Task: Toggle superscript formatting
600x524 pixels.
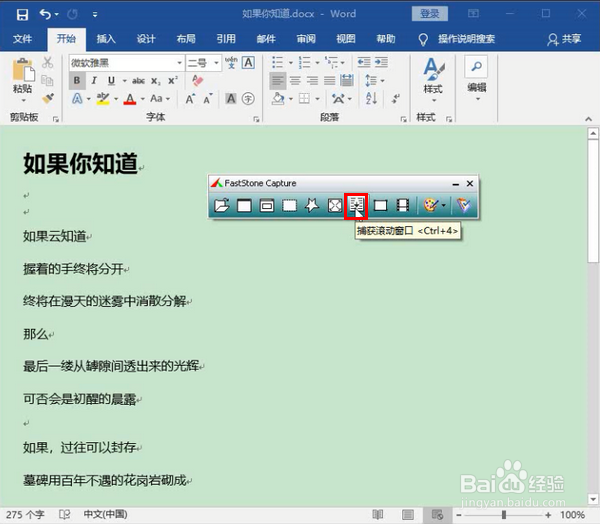Action: [173, 80]
